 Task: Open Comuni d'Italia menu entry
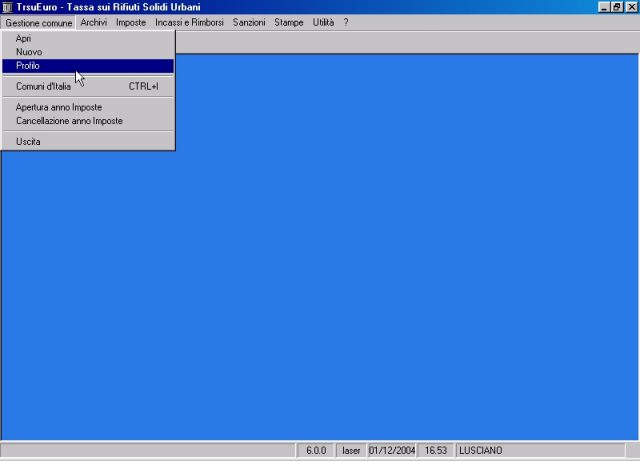(88, 87)
